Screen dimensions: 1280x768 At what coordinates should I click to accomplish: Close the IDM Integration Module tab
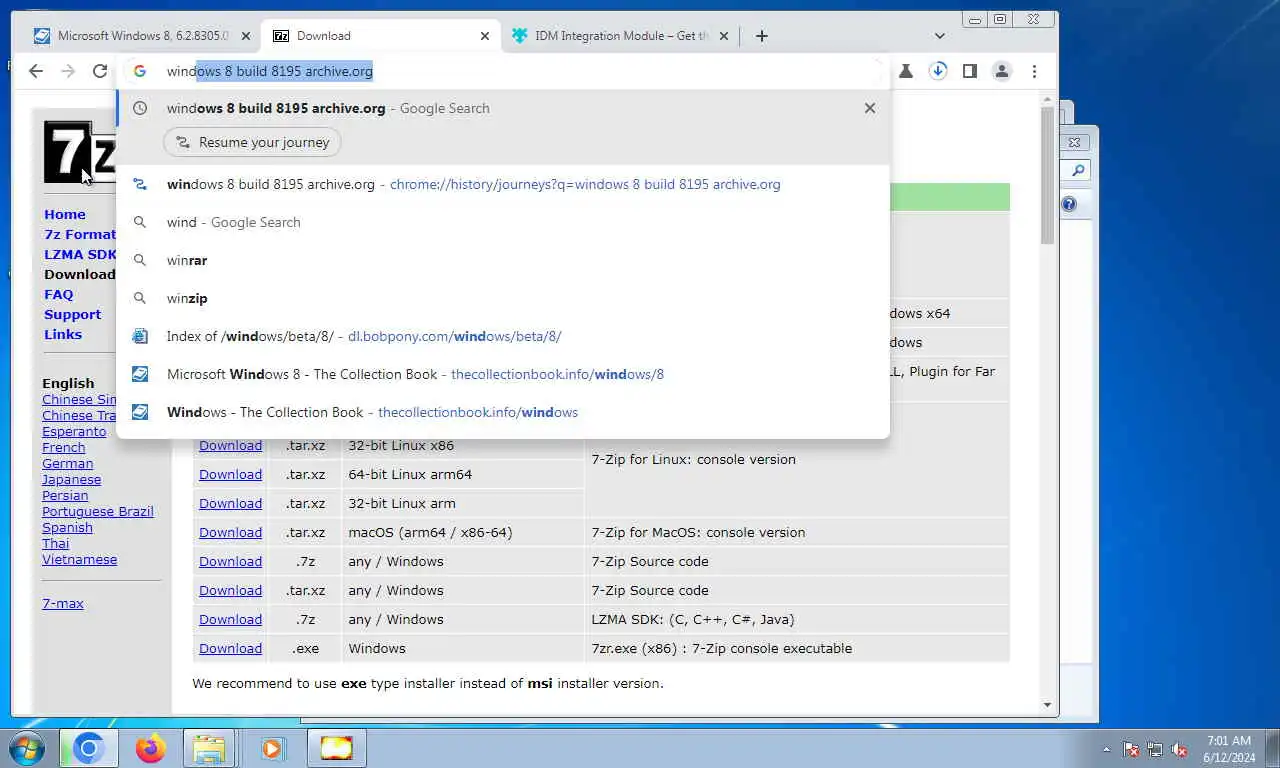[724, 36]
